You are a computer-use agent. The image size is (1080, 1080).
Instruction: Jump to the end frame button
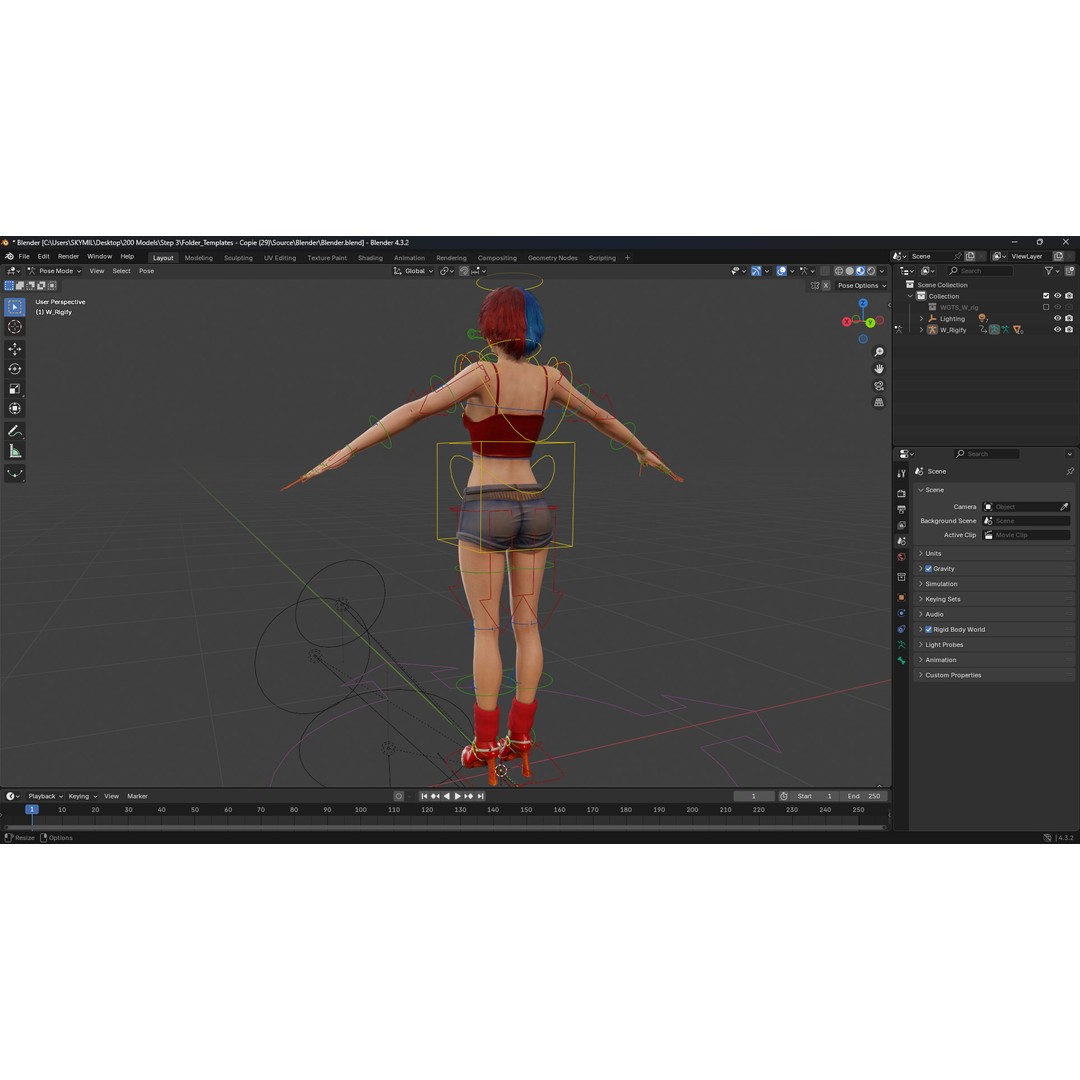[x=481, y=796]
